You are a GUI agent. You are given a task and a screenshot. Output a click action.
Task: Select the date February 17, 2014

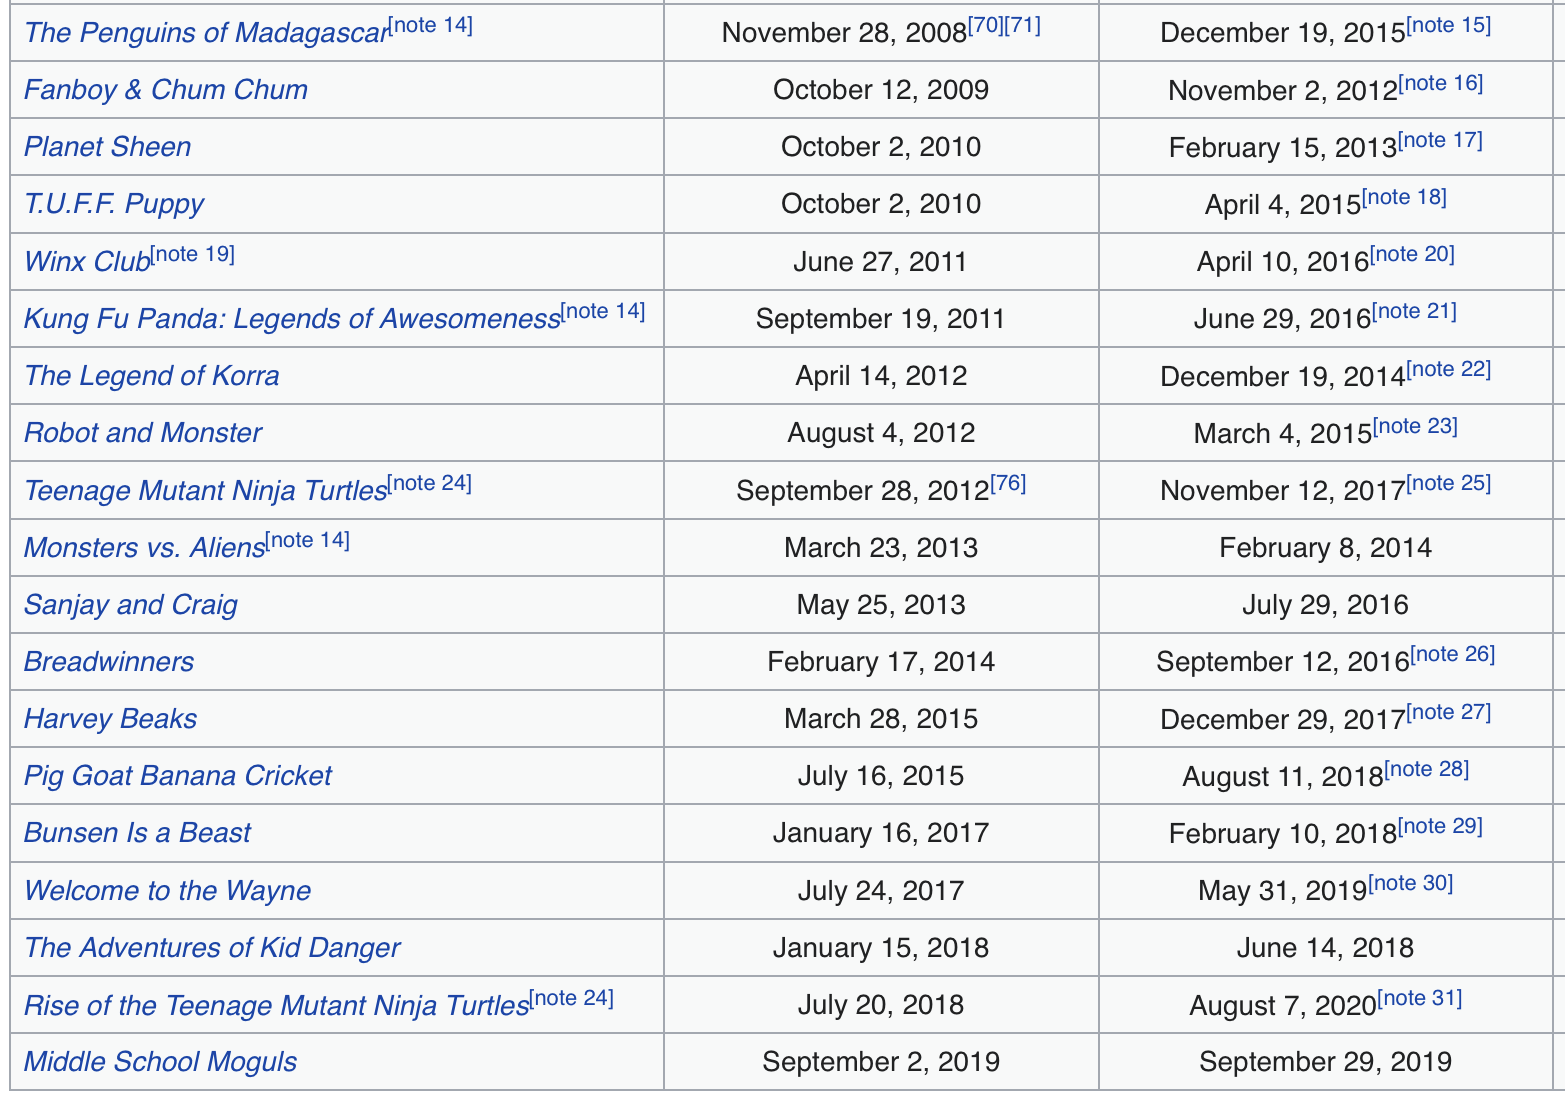click(x=881, y=662)
